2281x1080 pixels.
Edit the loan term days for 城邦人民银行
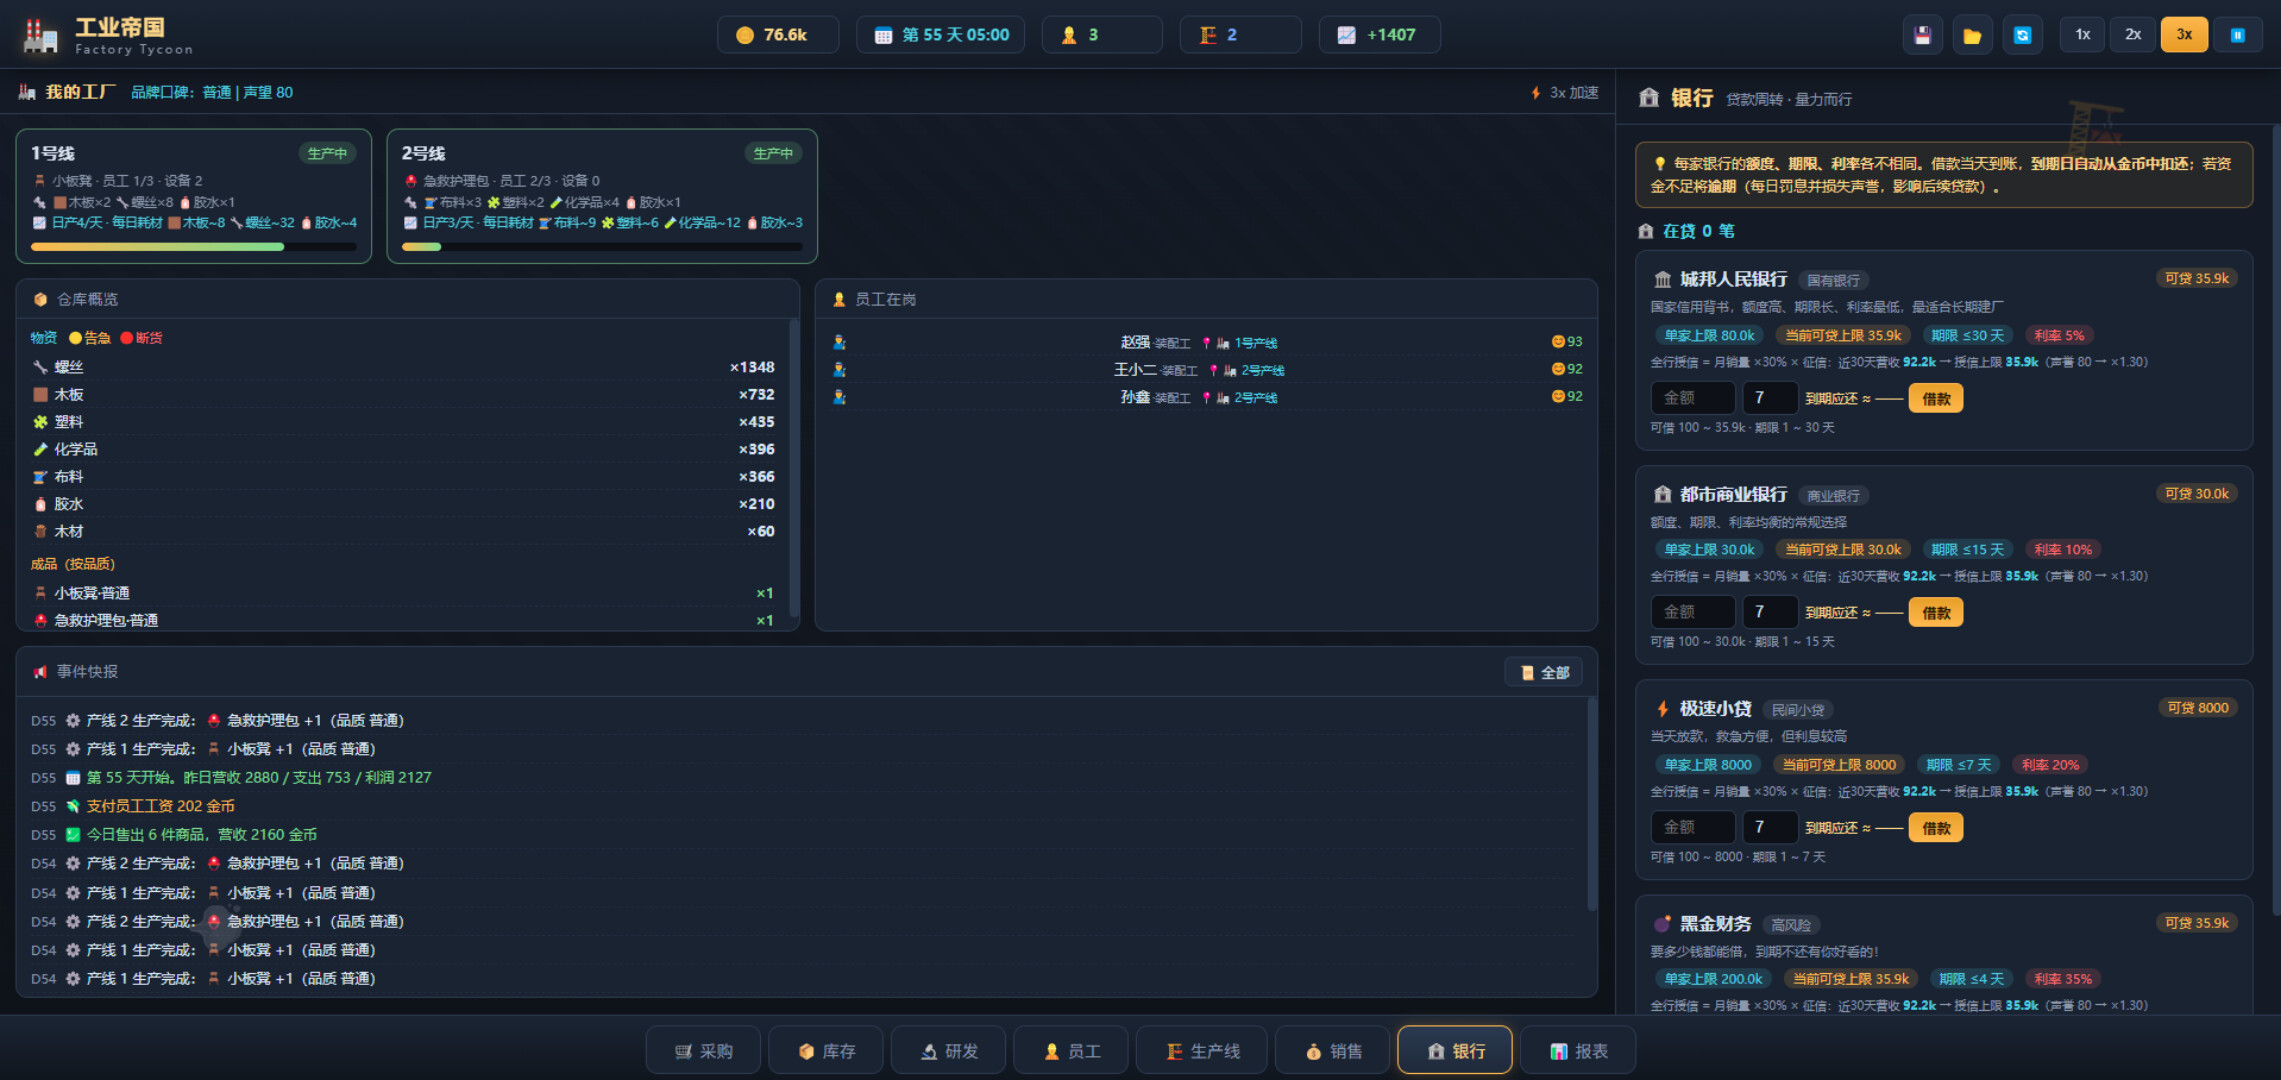click(1770, 398)
